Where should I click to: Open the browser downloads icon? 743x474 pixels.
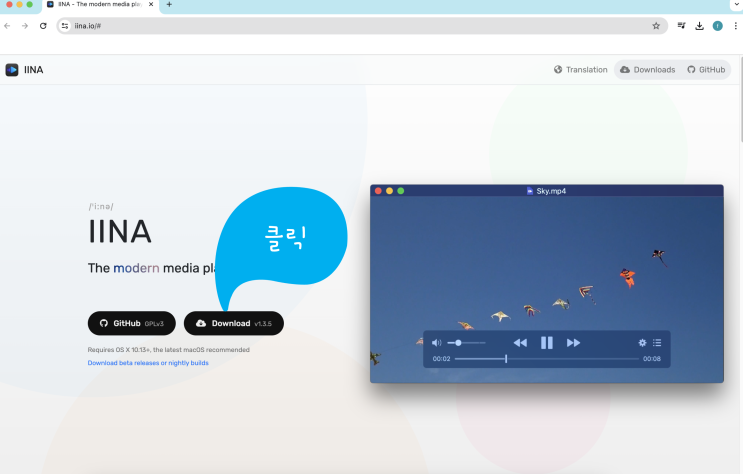click(699, 26)
